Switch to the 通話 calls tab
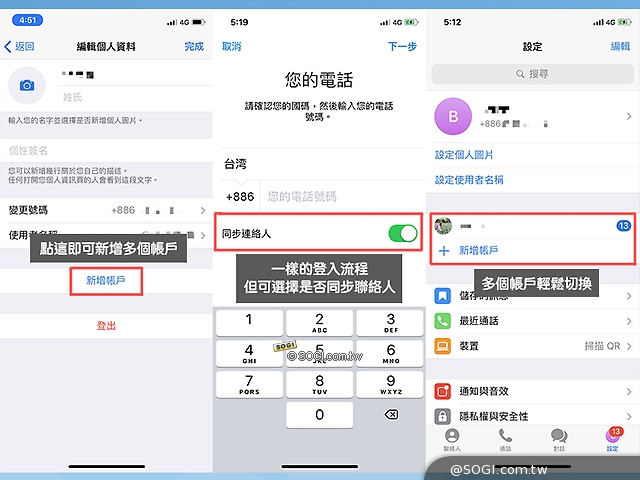Image resolution: width=640 pixels, height=480 pixels. 505,440
